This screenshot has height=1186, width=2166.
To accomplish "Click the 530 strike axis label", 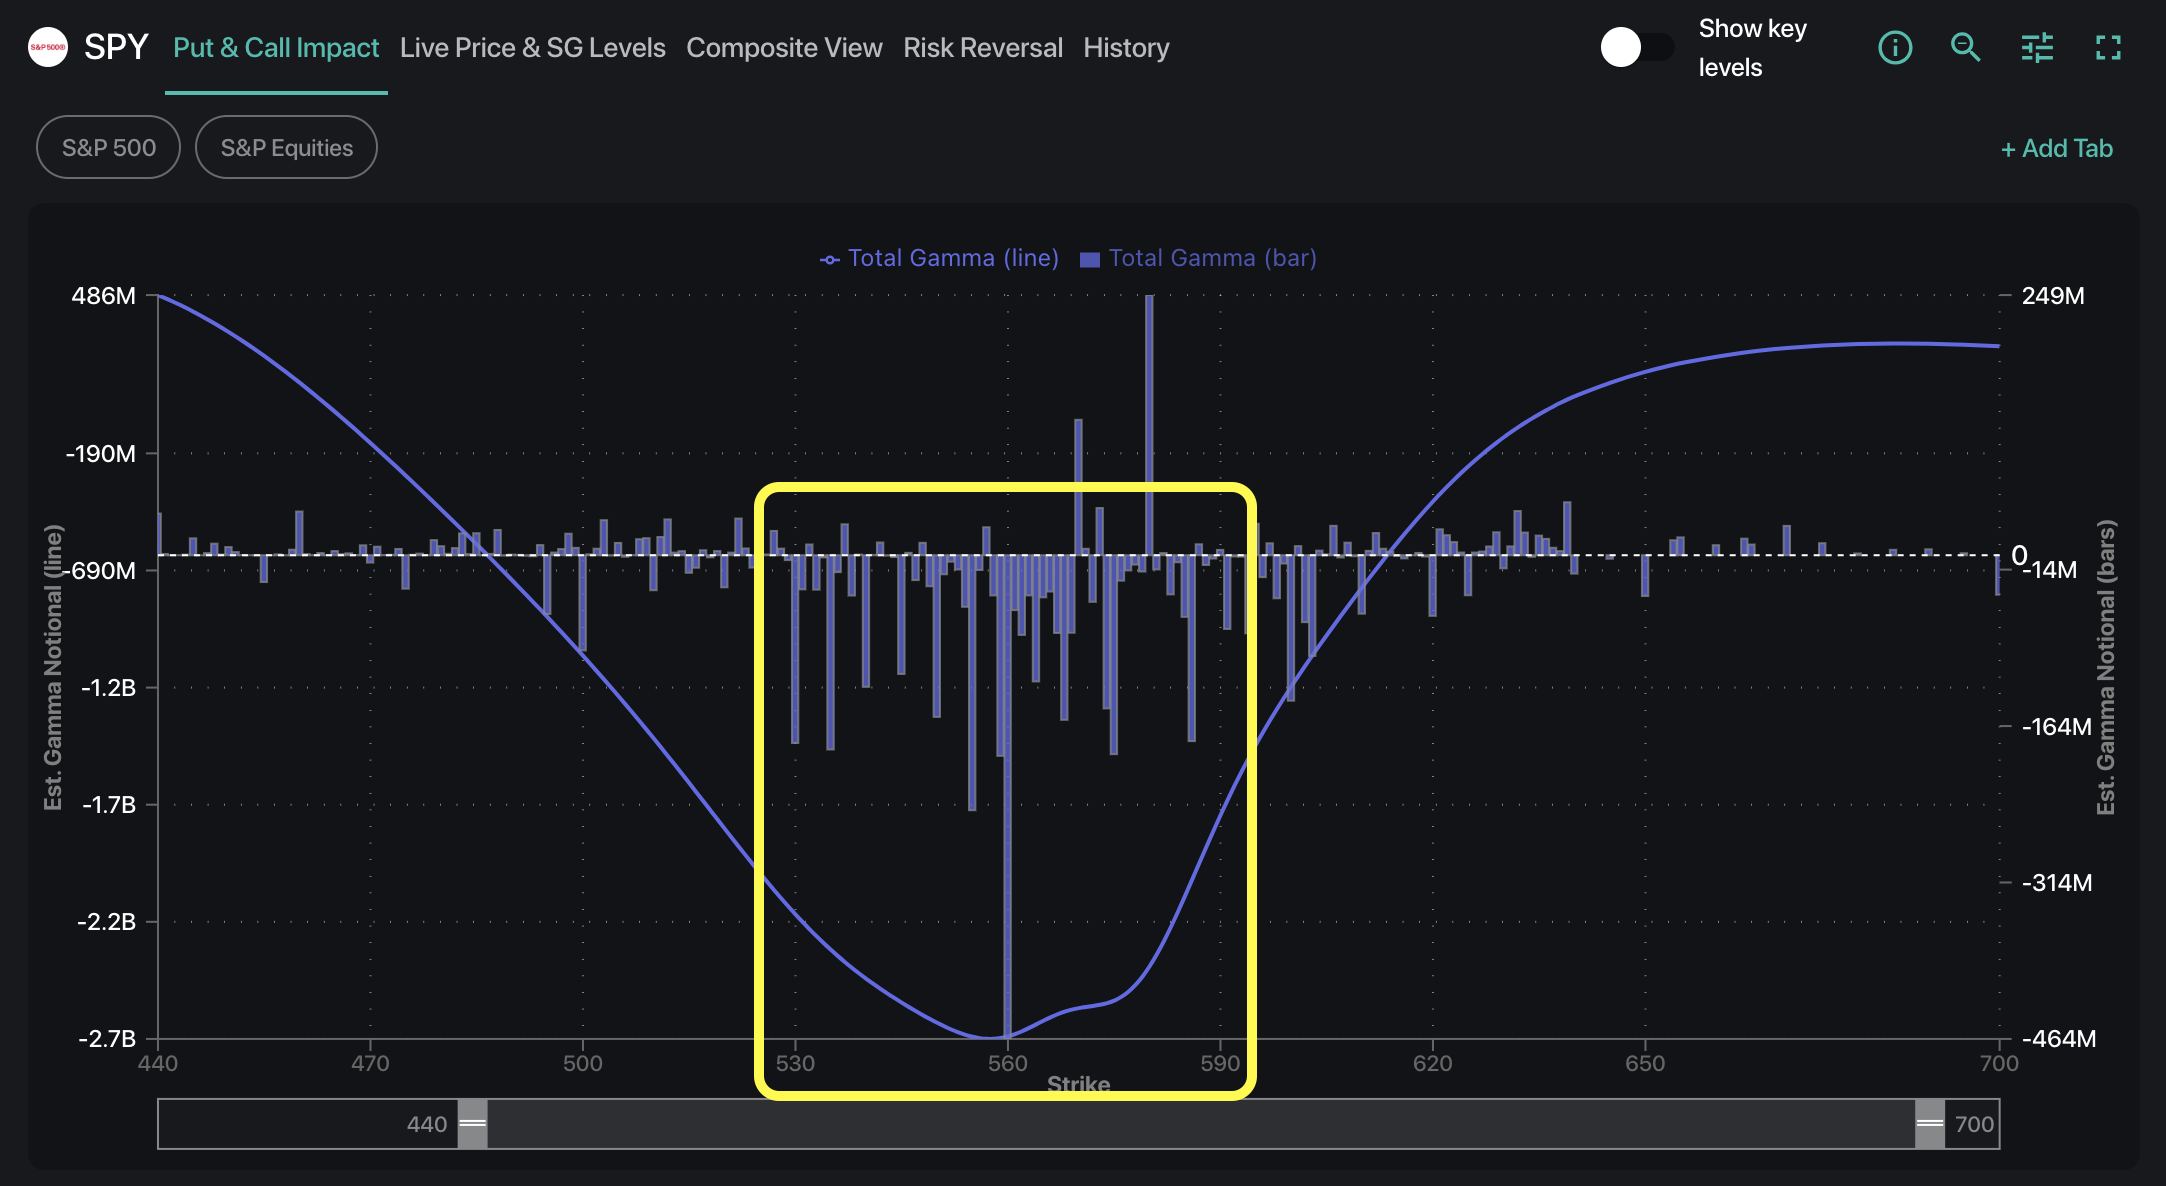I will (x=795, y=1063).
